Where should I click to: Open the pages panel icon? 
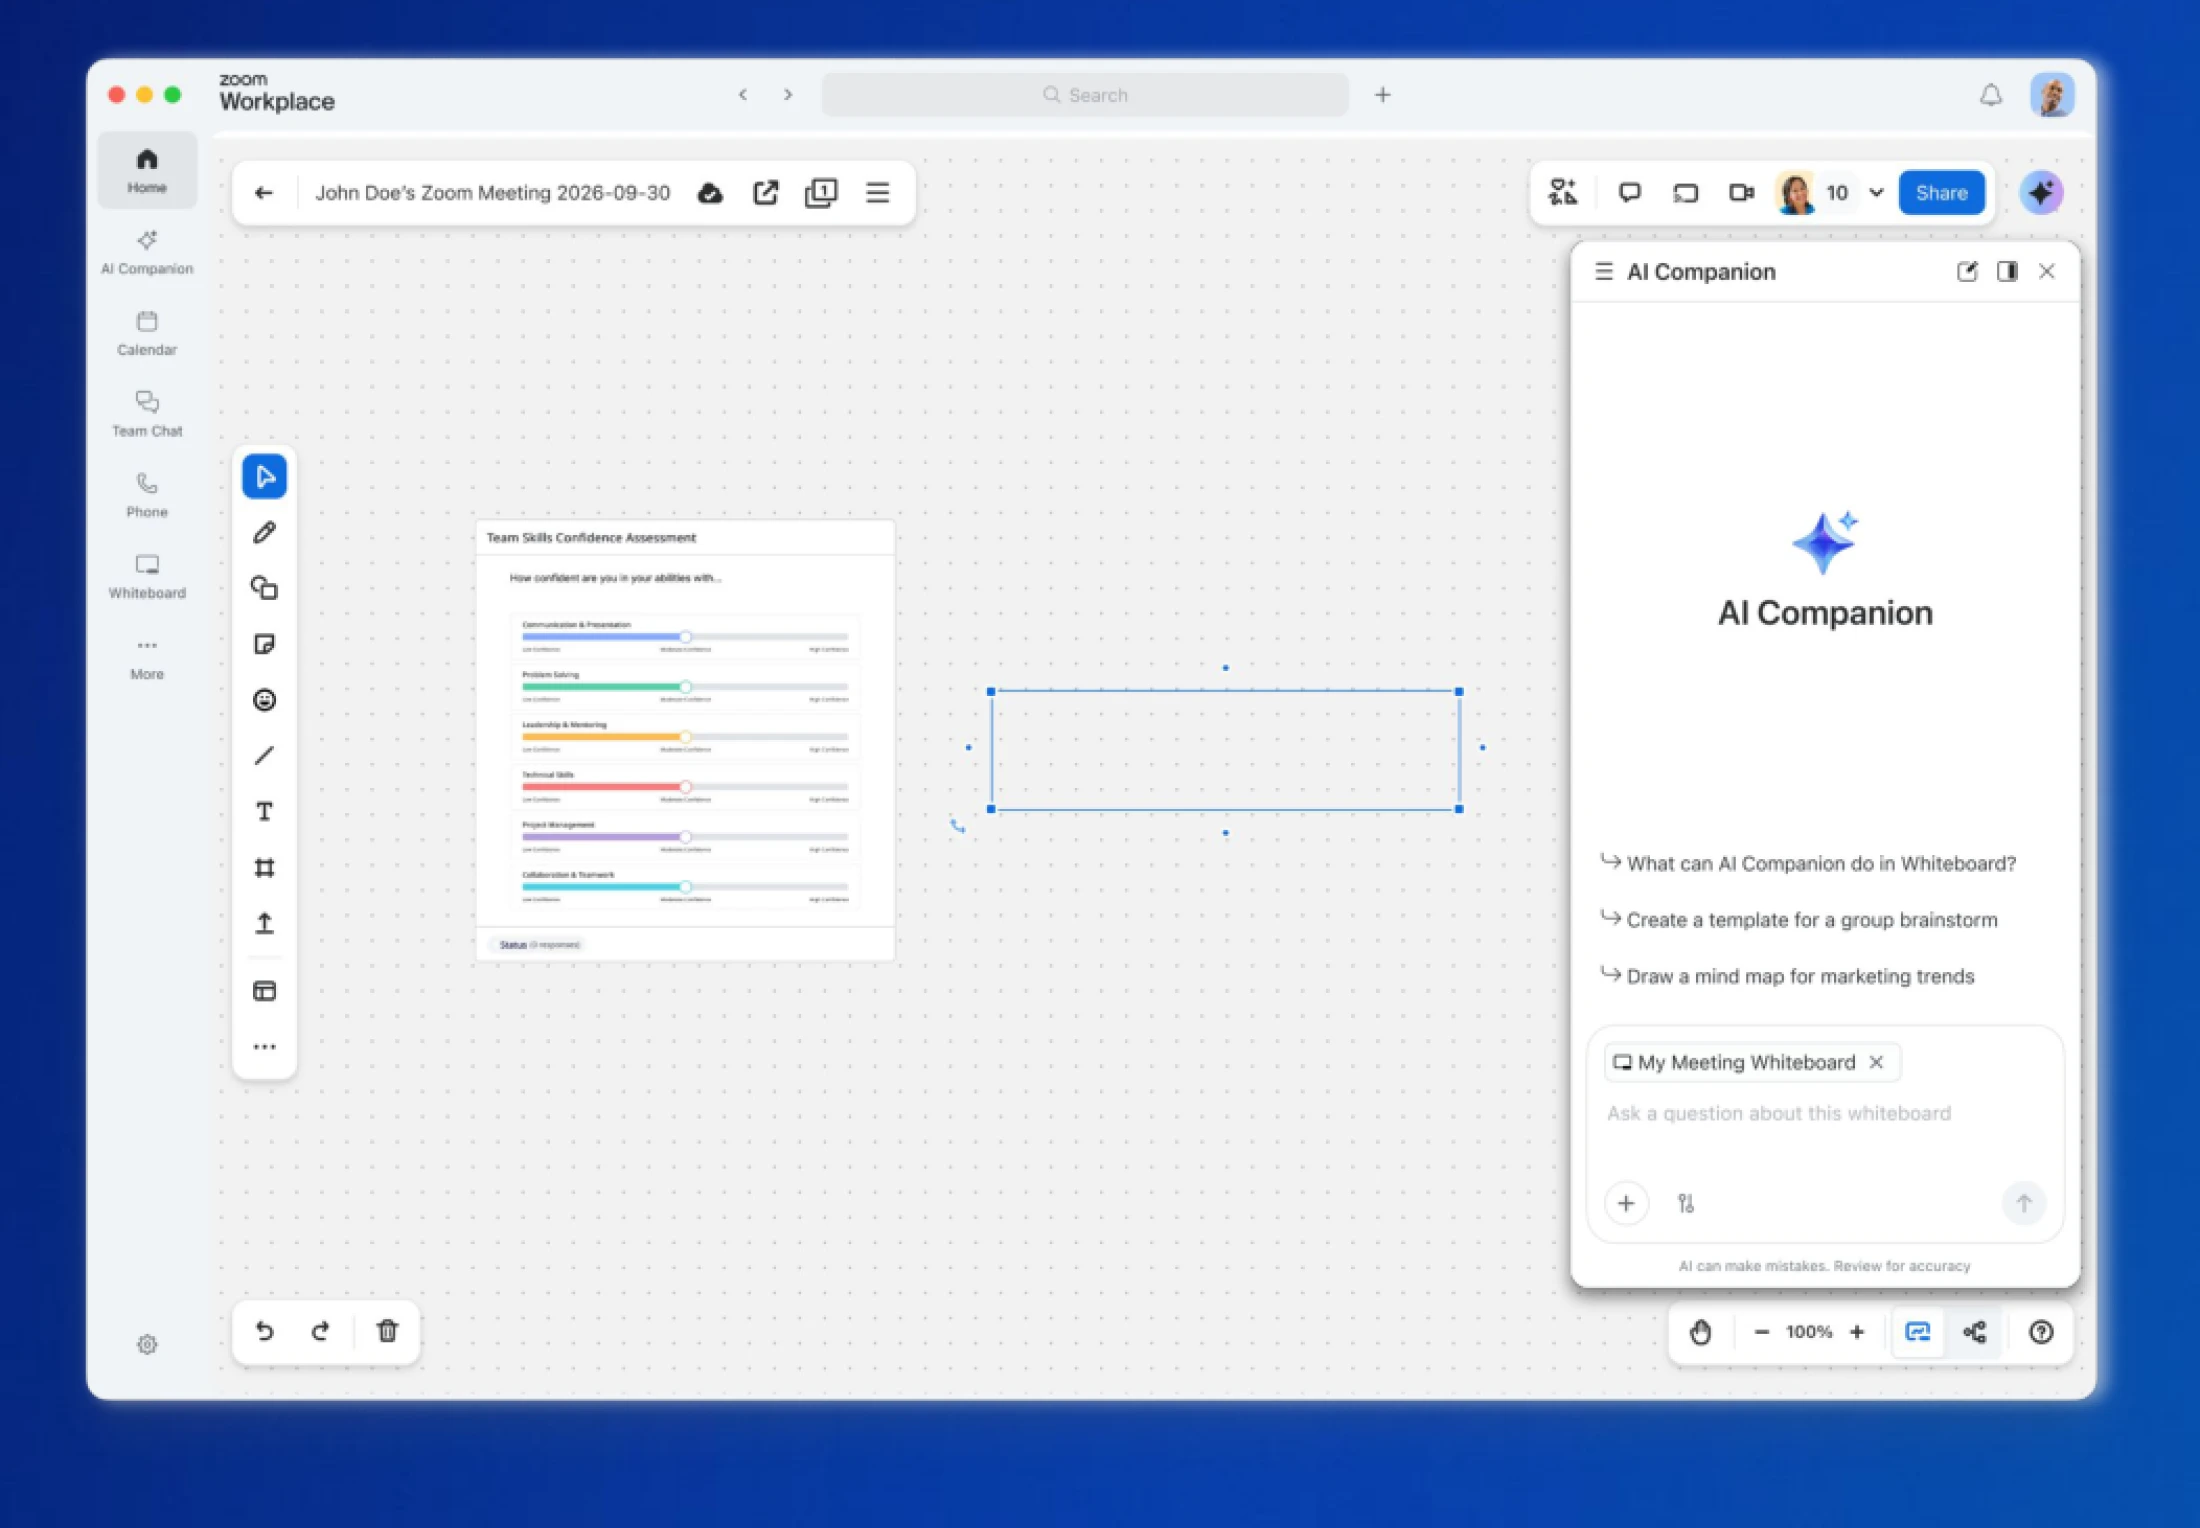click(x=821, y=193)
